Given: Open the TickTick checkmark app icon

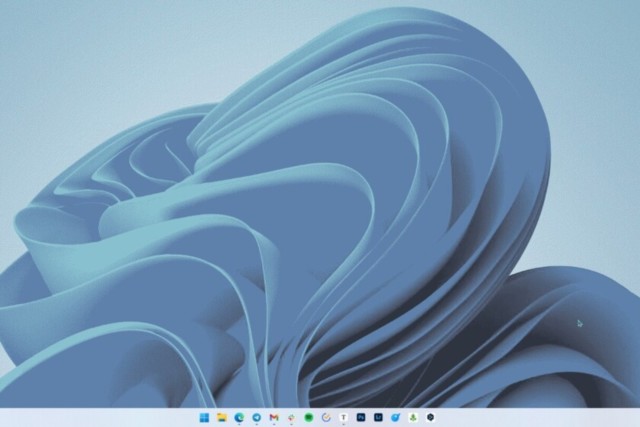Looking at the screenshot, I should point(326,417).
